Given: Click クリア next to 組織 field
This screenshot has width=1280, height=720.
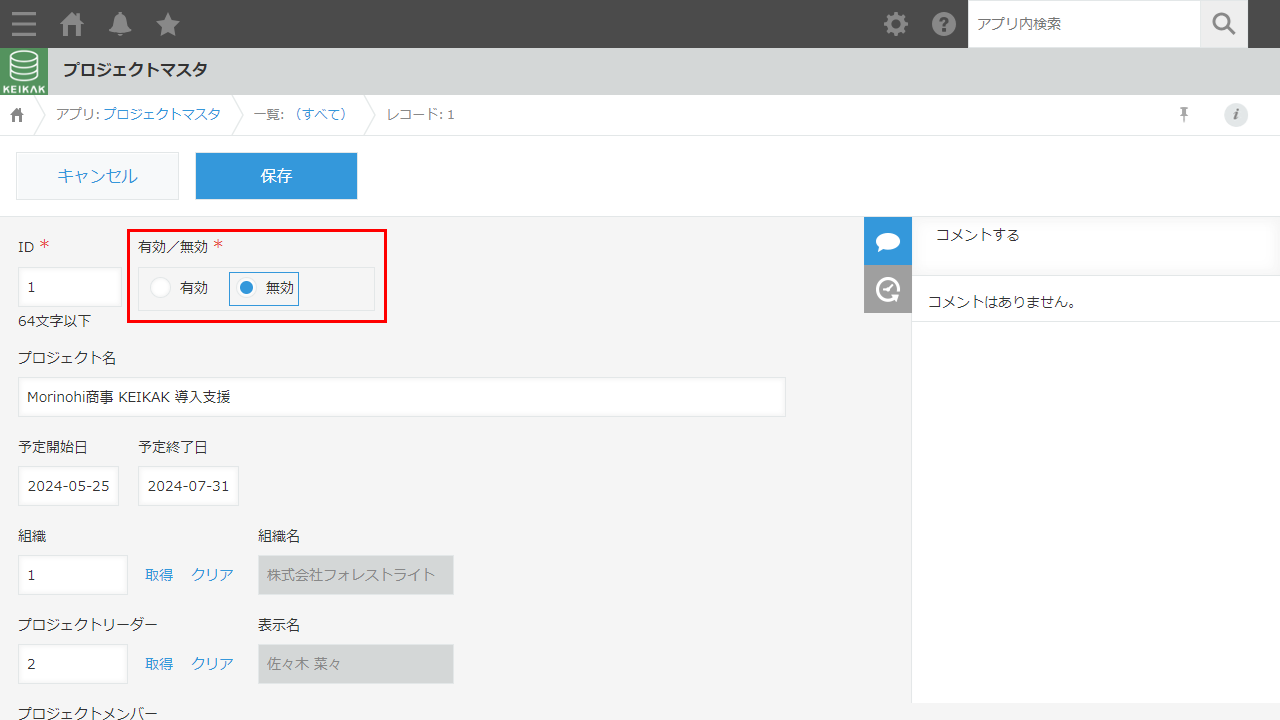Looking at the screenshot, I should pyautogui.click(x=212, y=575).
